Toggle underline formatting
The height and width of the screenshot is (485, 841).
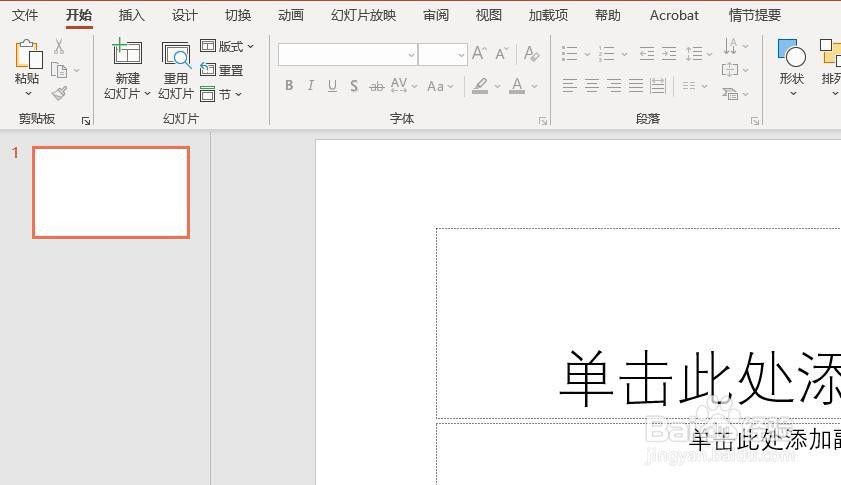[x=332, y=85]
